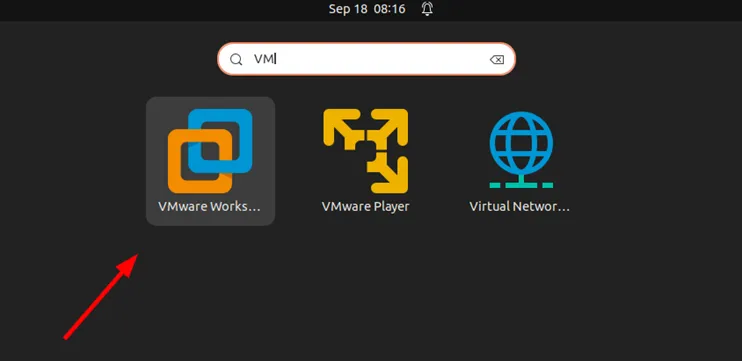Click the magnifier icon in search bar
The height and width of the screenshot is (361, 742).
pos(236,60)
